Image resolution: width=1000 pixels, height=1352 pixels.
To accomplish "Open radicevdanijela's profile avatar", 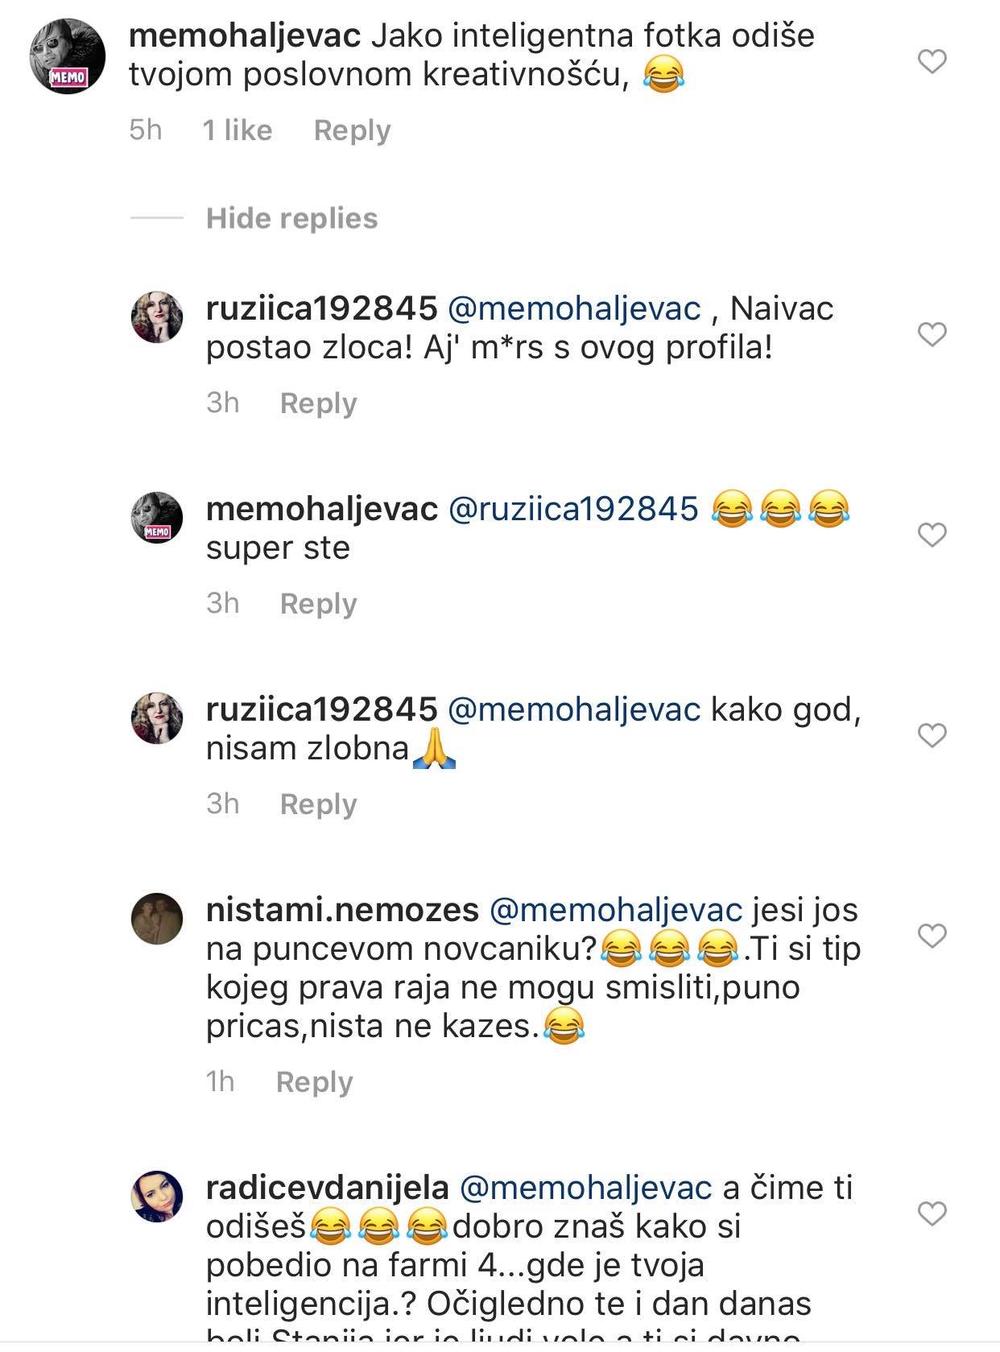I will tap(157, 1196).
